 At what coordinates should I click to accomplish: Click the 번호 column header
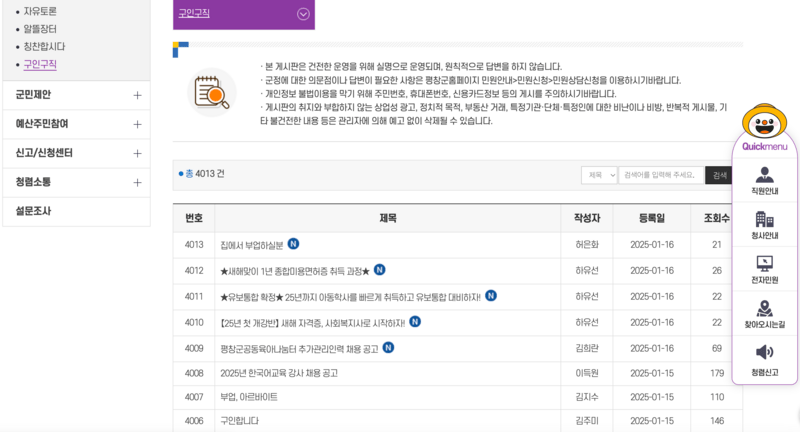click(194, 218)
